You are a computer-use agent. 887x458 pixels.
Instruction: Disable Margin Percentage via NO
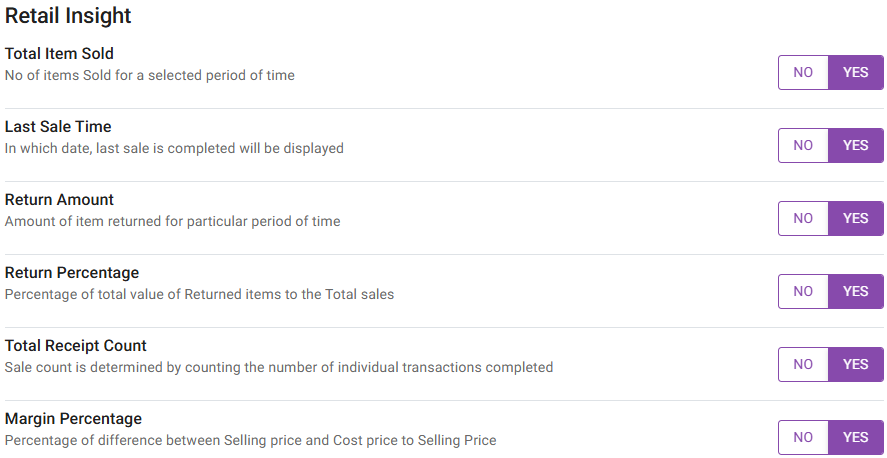point(803,437)
